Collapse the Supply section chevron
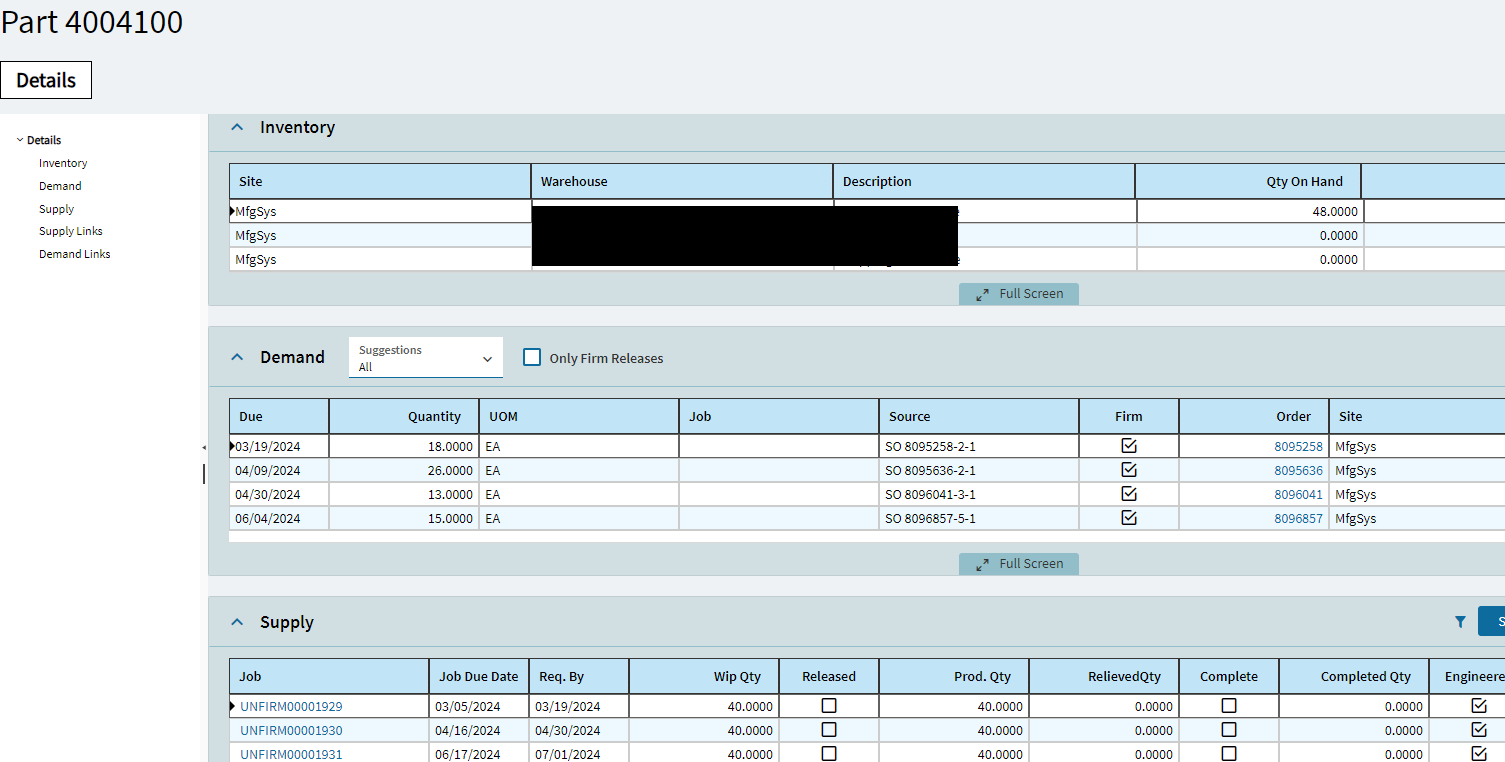Viewport: 1505px width, 762px height. [237, 622]
